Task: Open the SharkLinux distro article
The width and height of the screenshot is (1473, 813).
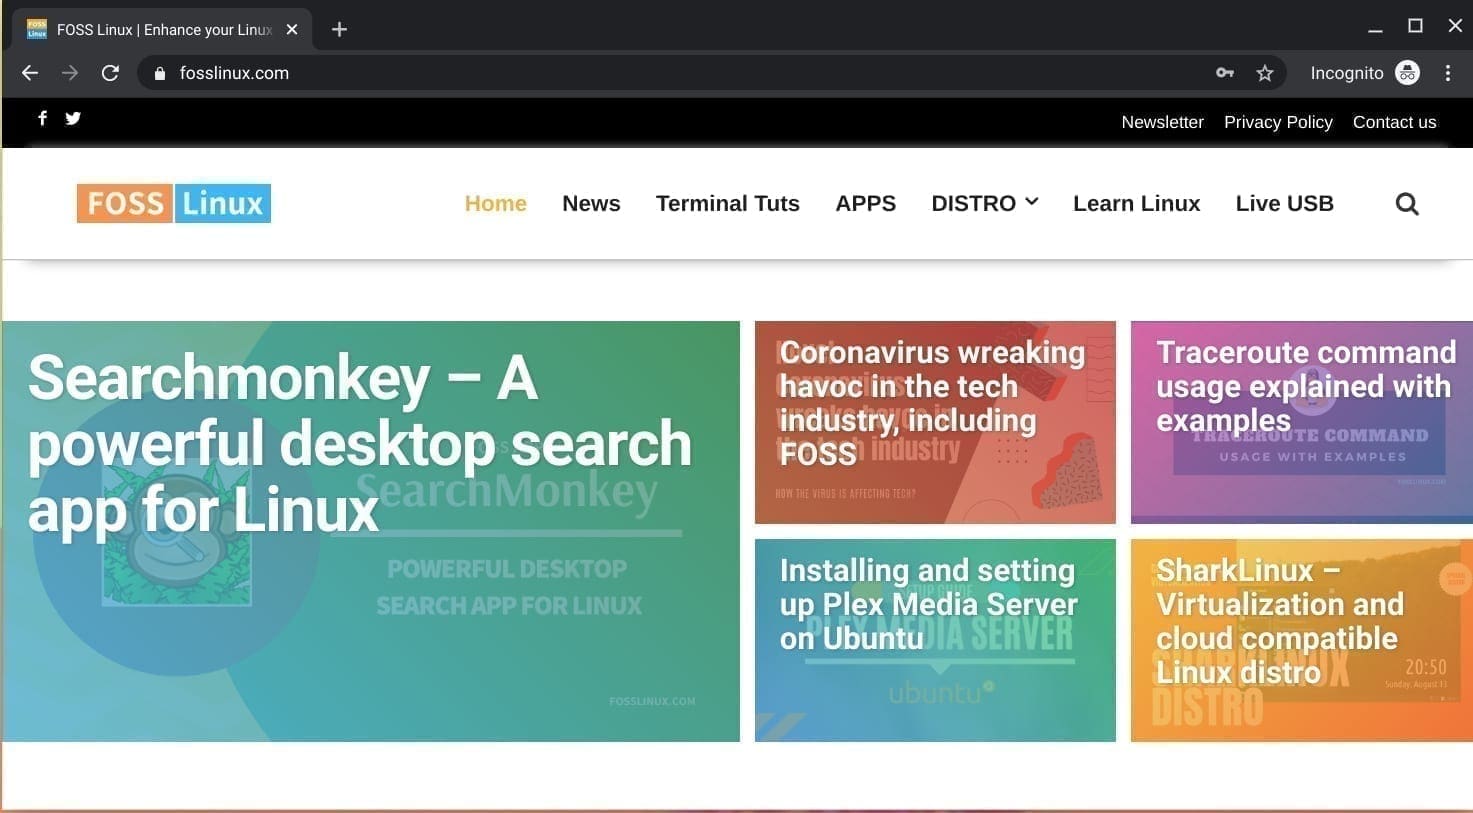Action: point(1302,640)
